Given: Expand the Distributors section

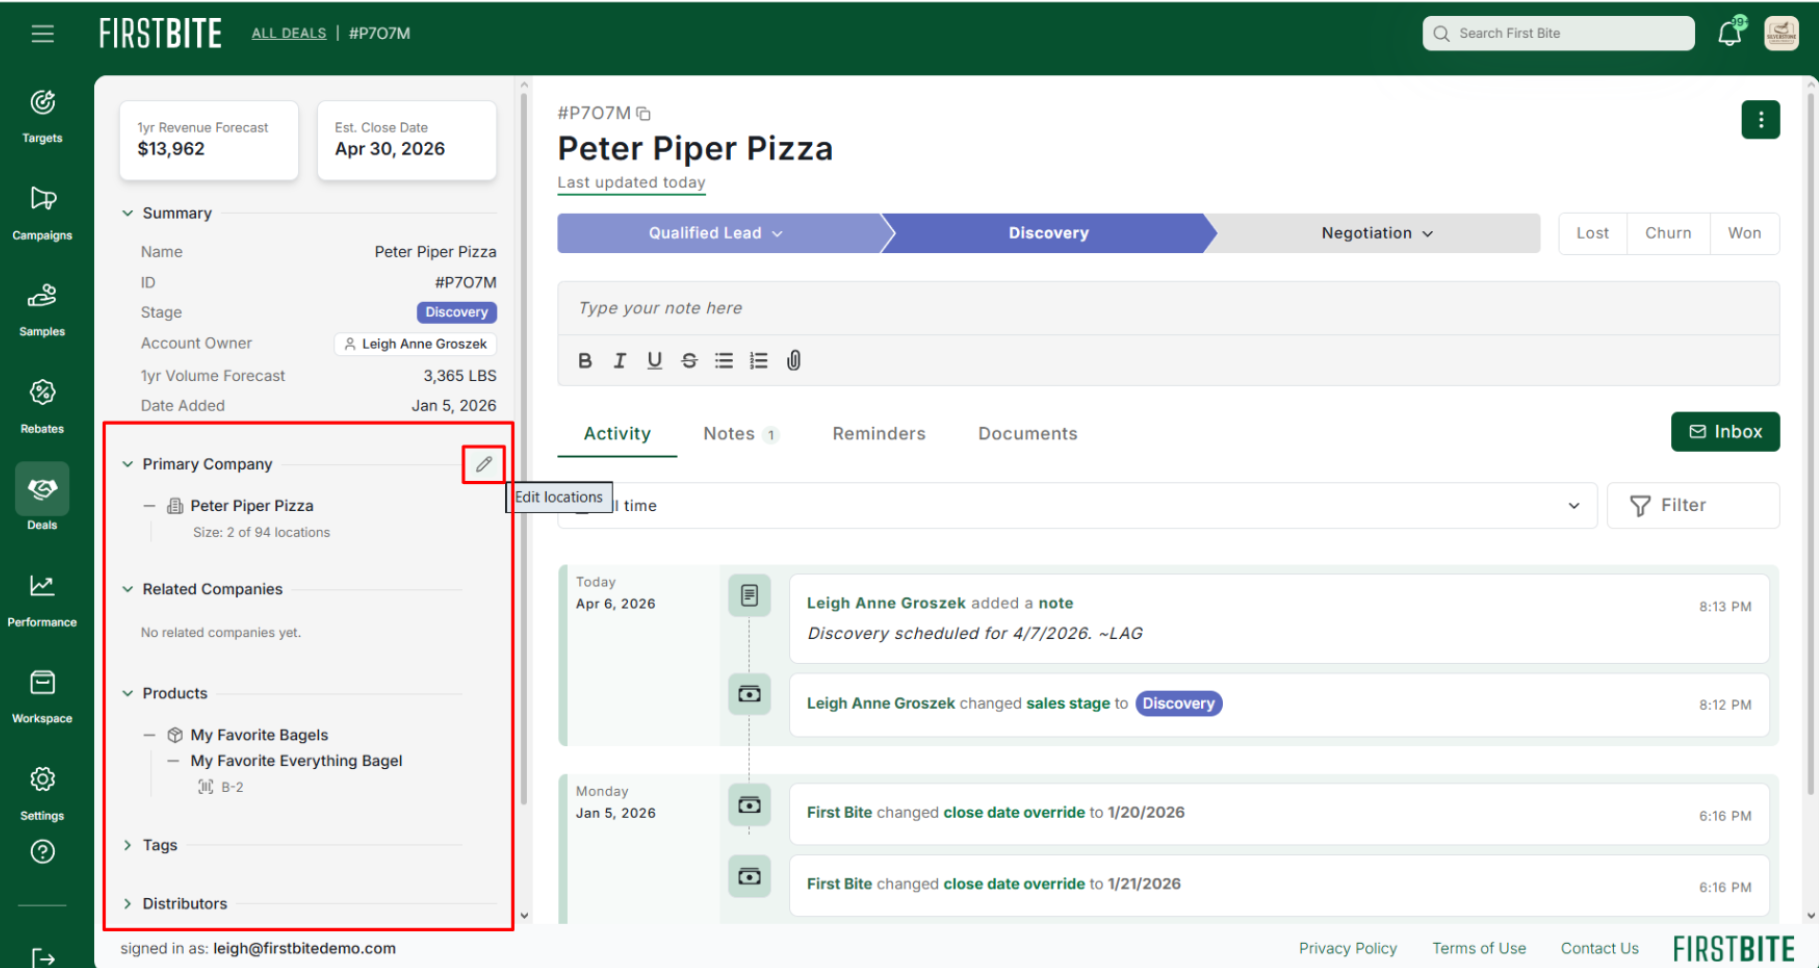Looking at the screenshot, I should [x=128, y=904].
